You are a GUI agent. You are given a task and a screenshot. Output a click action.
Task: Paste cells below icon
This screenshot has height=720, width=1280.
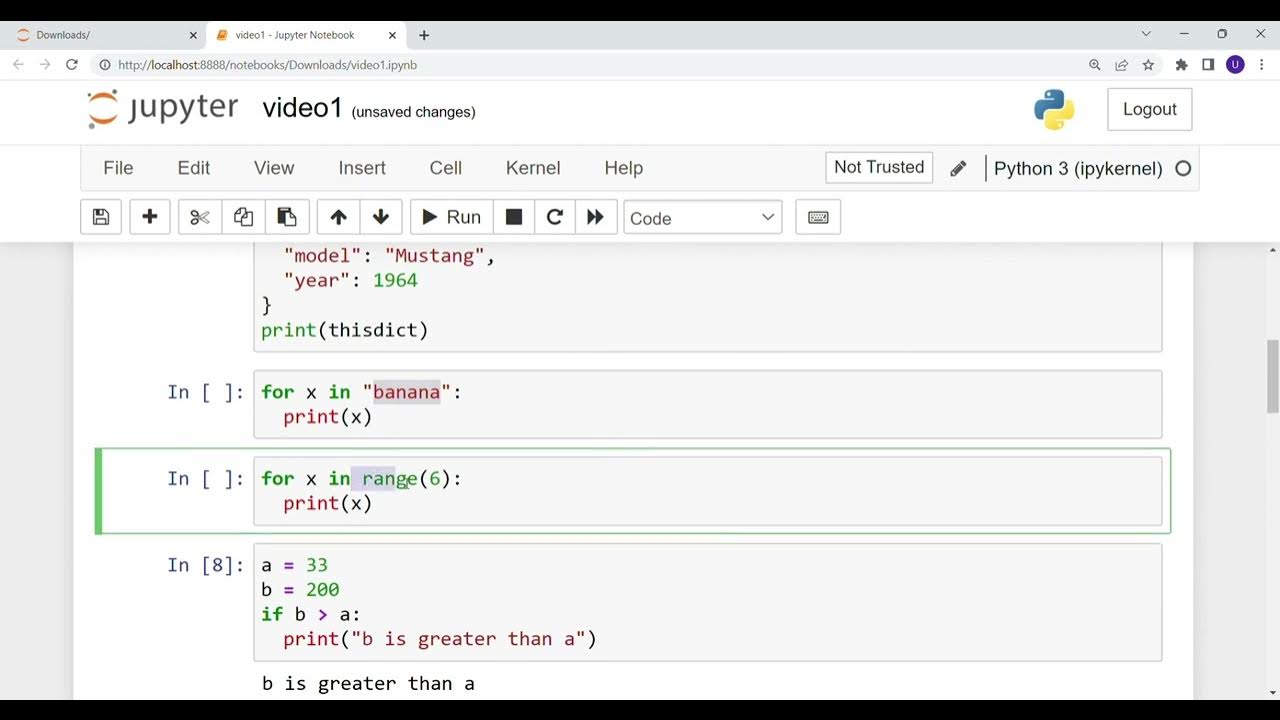[x=286, y=217]
